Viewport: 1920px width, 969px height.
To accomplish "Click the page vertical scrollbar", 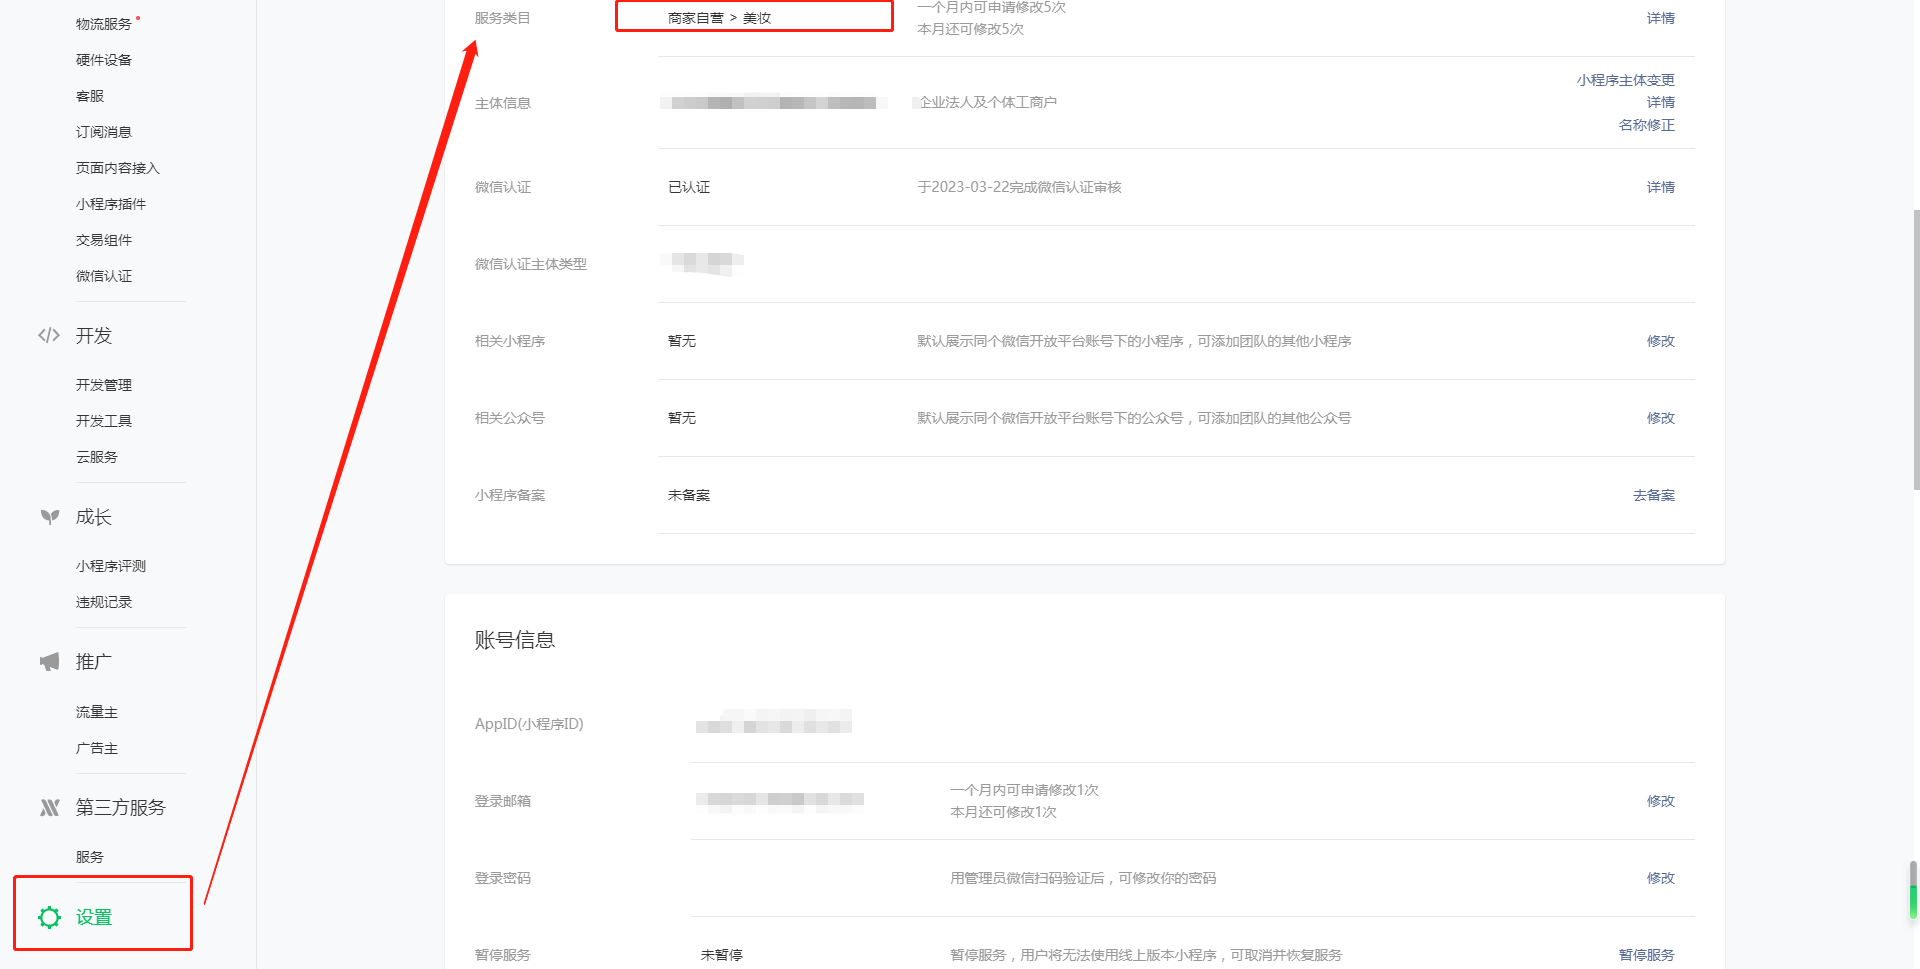I will click(1914, 350).
